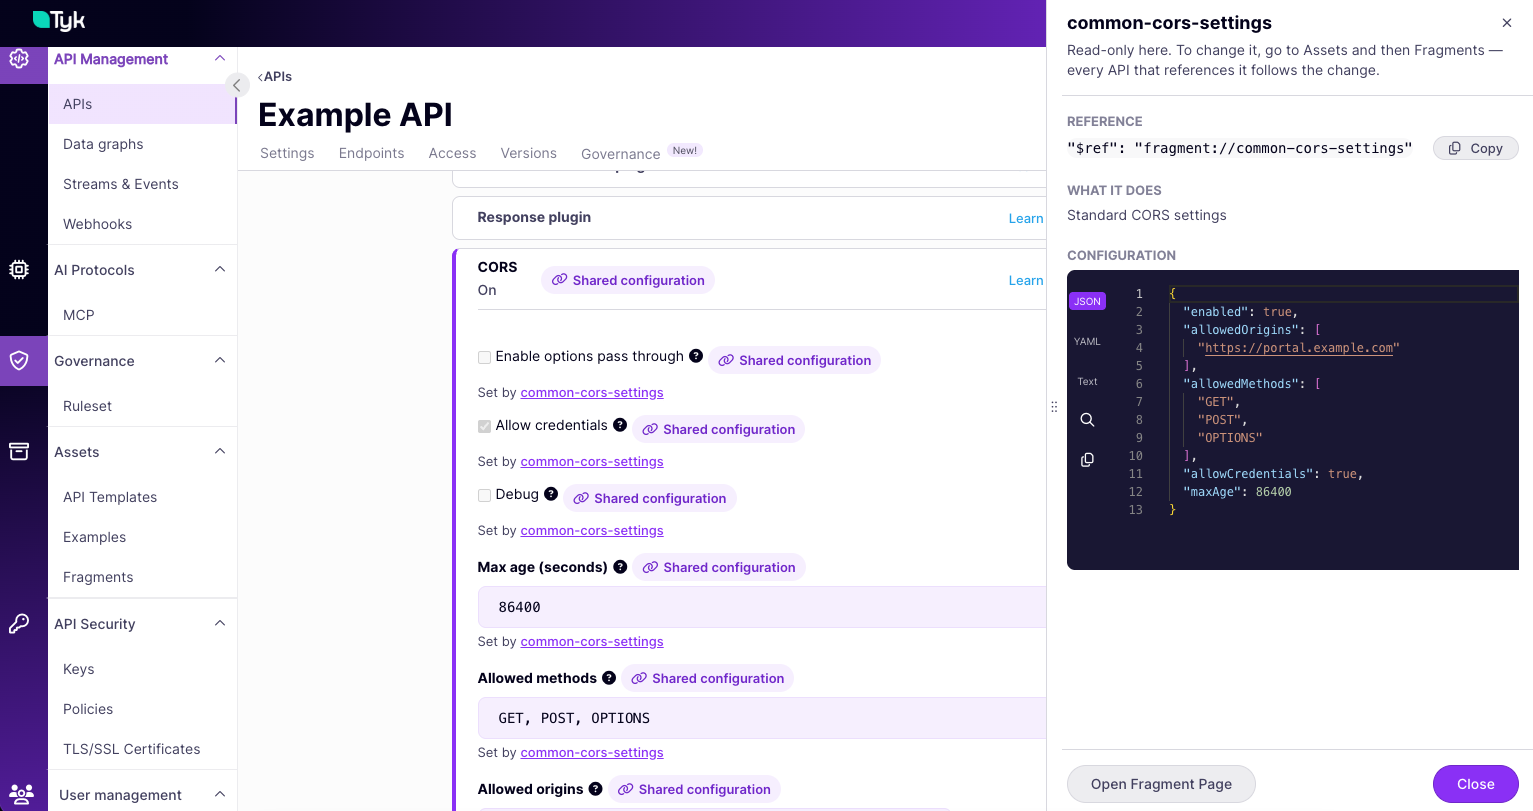This screenshot has height=811, width=1533.
Task: Click the help icon beside Max age (seconds)
Action: (620, 567)
